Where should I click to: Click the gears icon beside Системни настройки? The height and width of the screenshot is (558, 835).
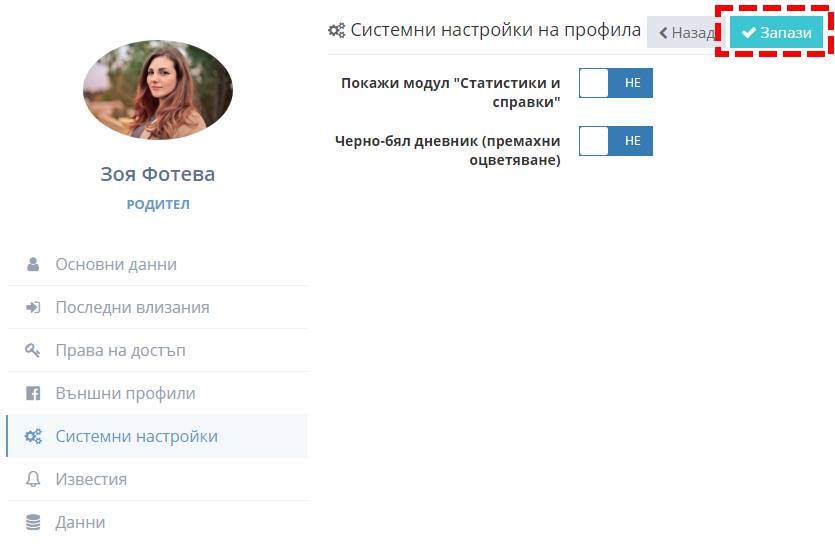33,437
